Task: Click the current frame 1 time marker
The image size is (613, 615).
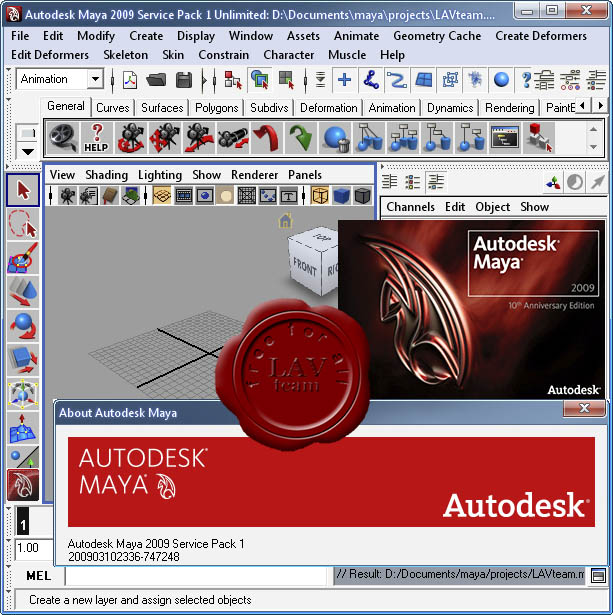Action: (23, 522)
